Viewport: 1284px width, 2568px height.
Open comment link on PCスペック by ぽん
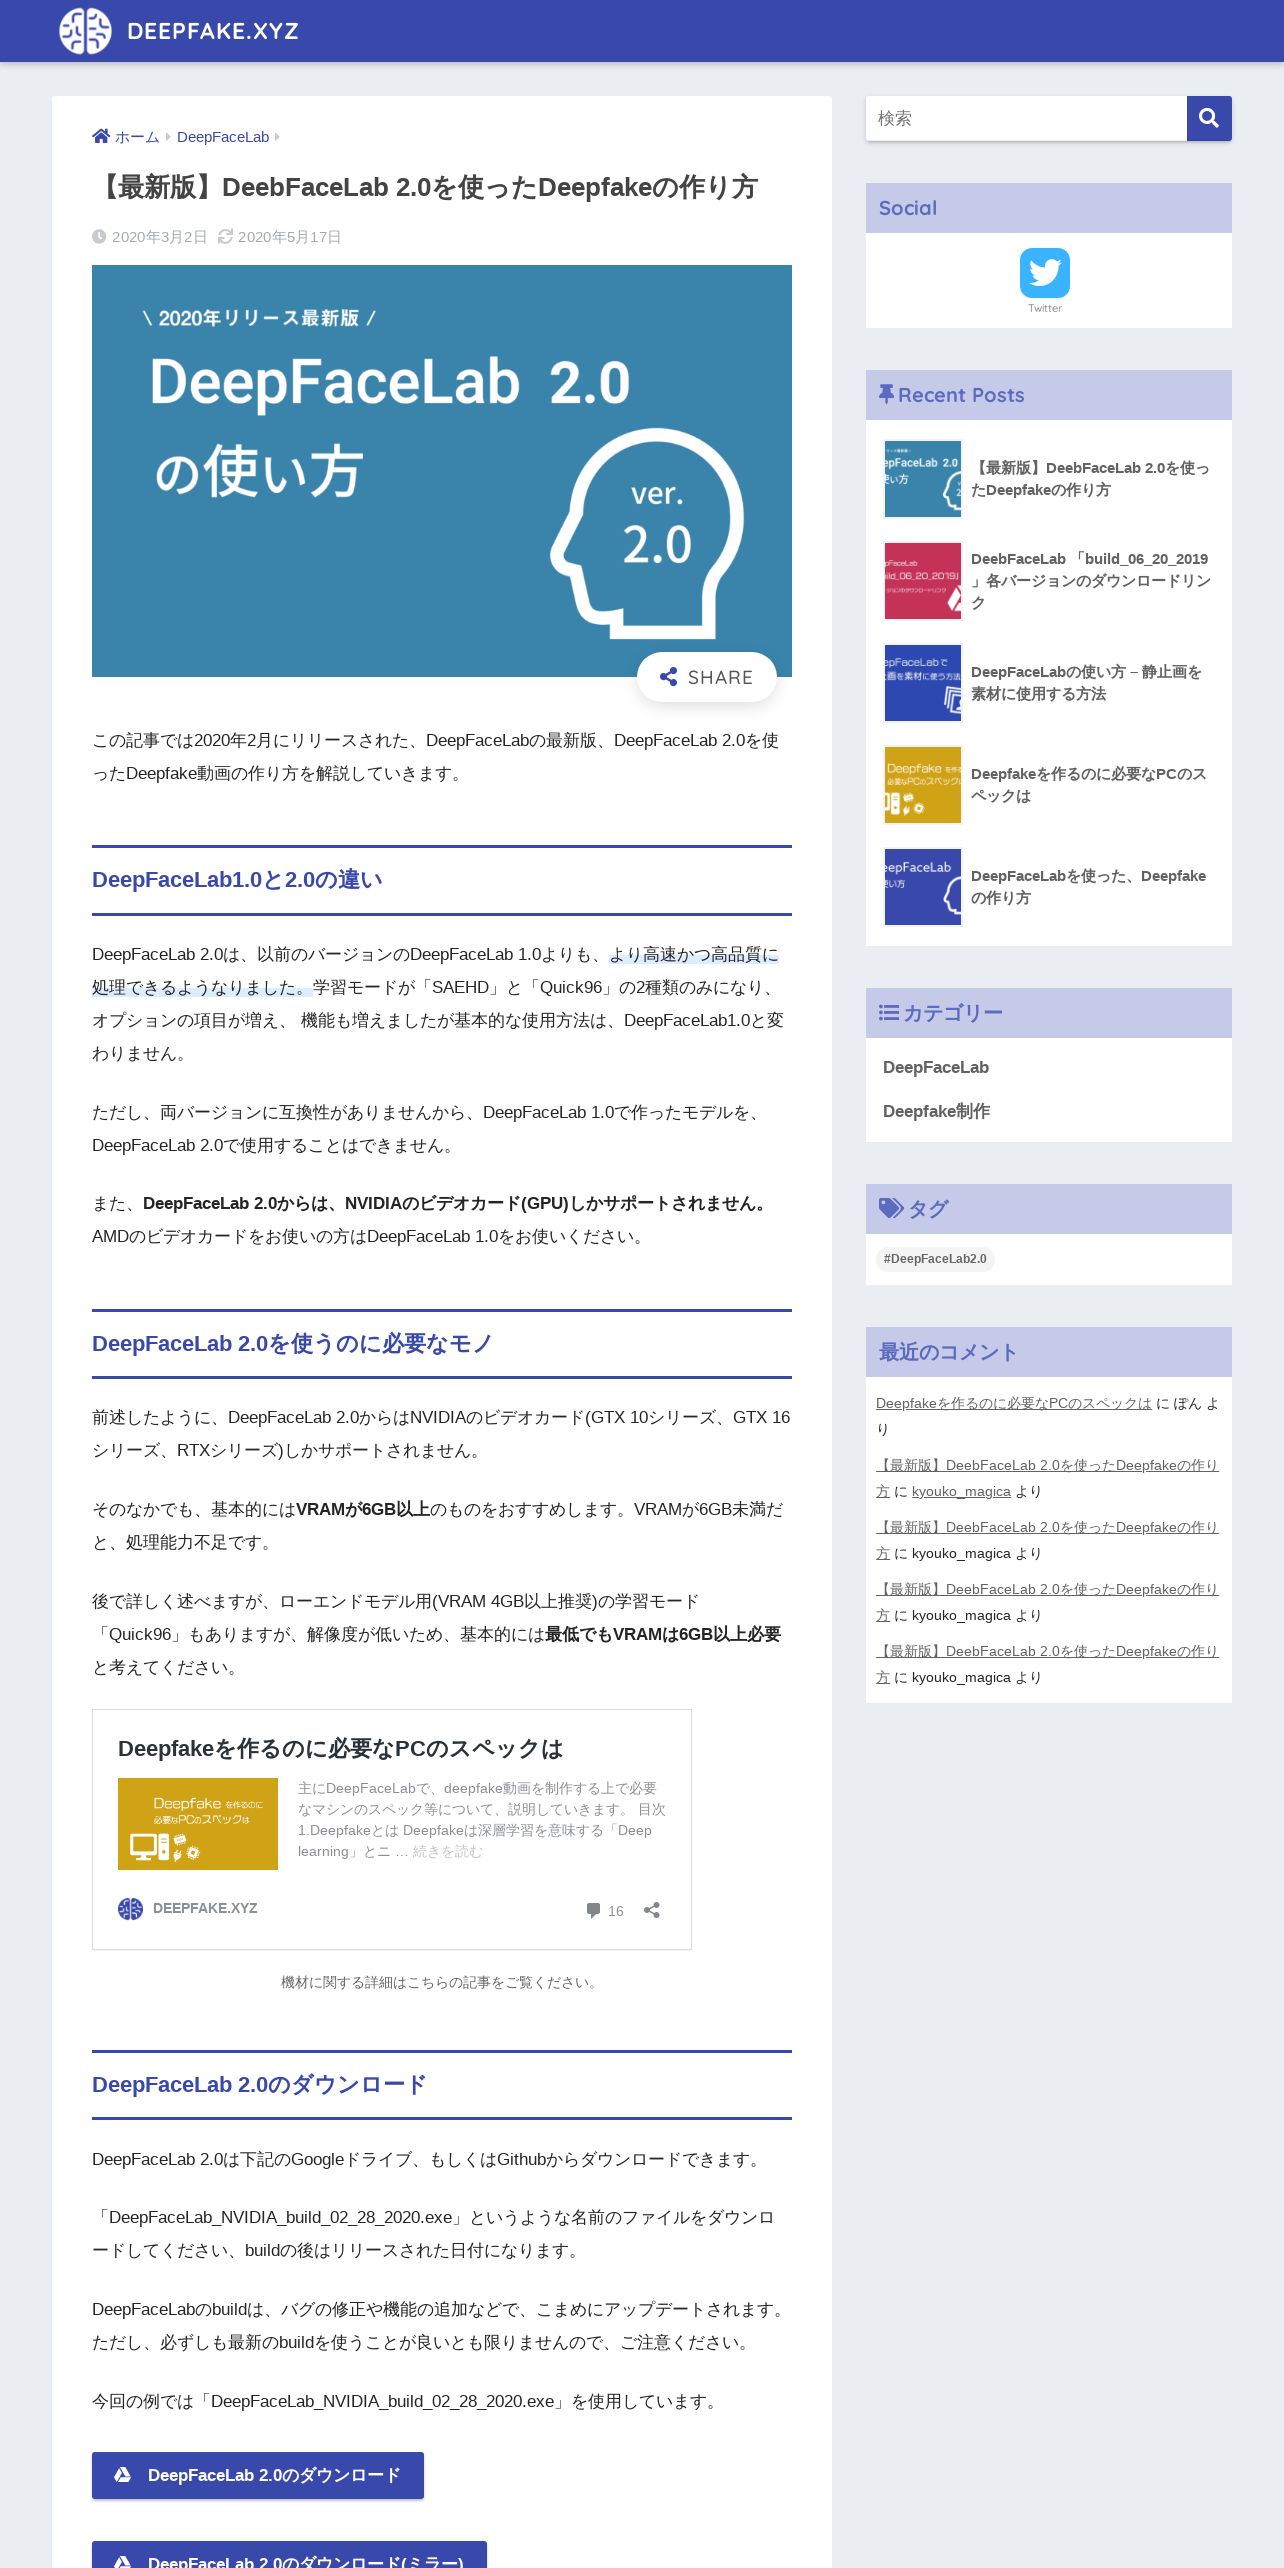point(1014,1403)
